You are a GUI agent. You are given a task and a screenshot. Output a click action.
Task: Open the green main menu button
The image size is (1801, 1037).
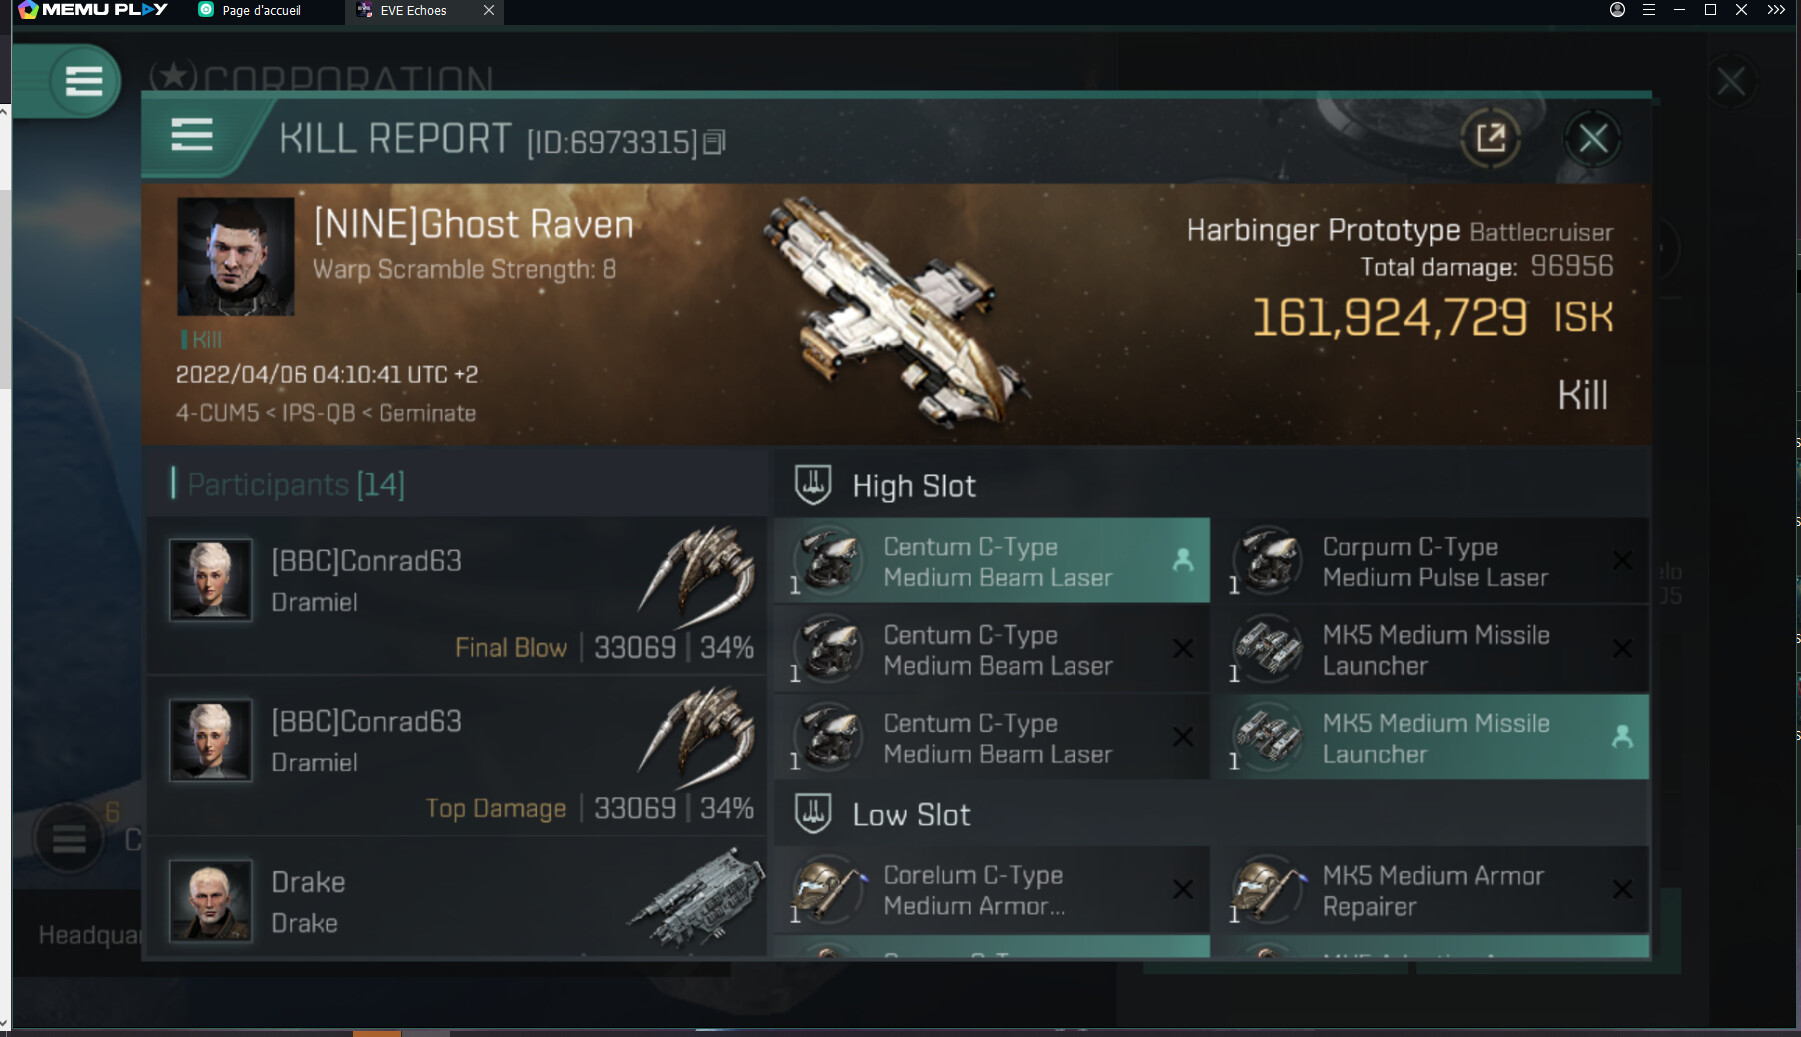click(x=83, y=81)
